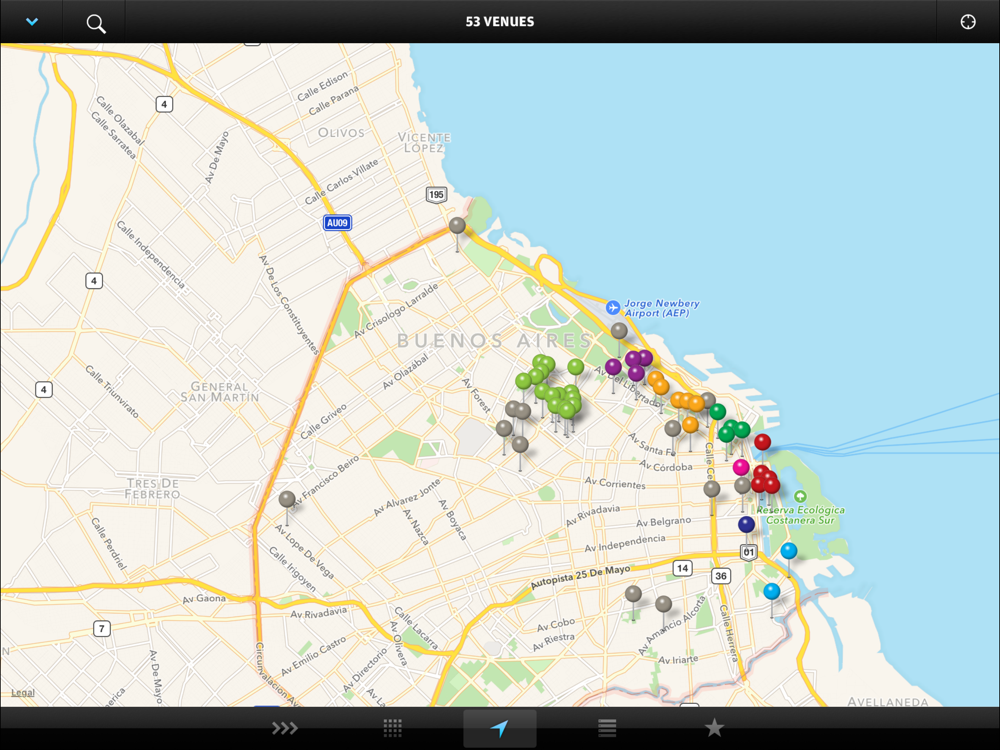The image size is (1000, 750).
Task: Tap the Jorge Newbery Airport plane icon
Action: point(613,308)
